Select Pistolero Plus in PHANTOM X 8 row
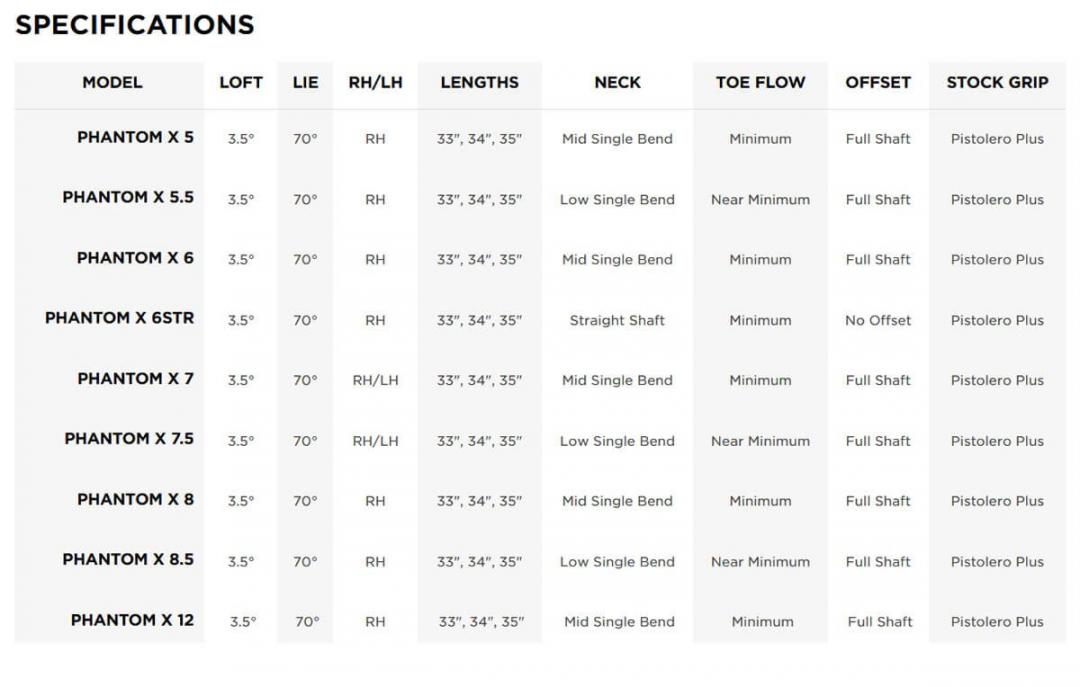The image size is (1080, 687). click(x=997, y=501)
